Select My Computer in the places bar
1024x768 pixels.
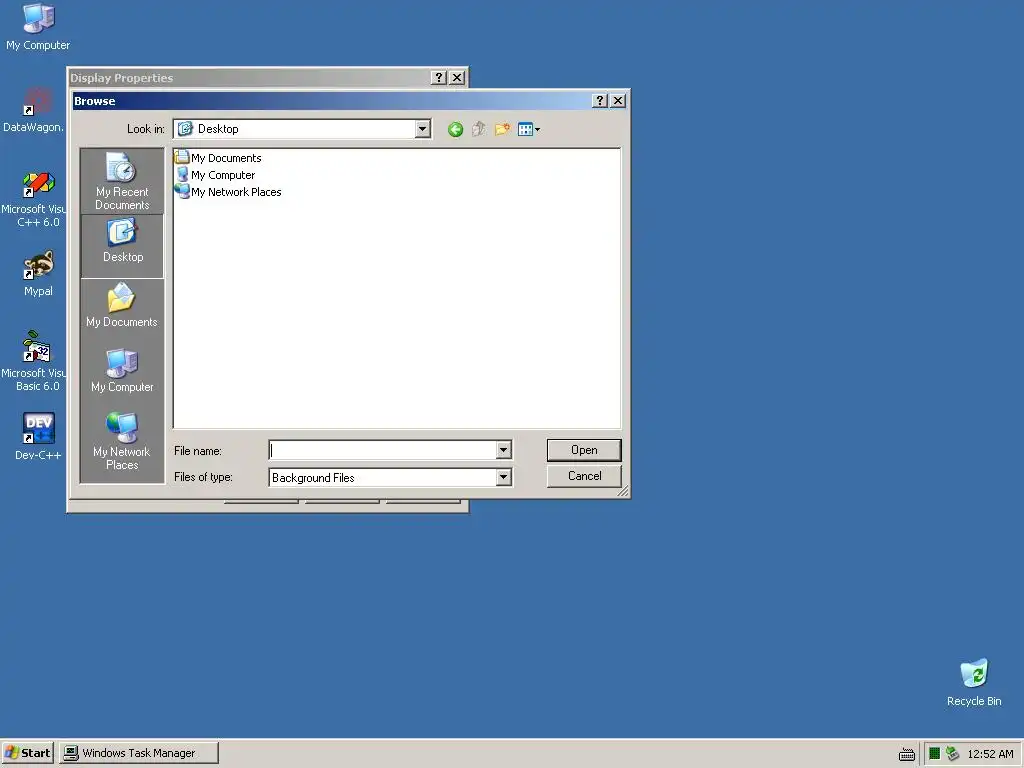click(x=122, y=370)
